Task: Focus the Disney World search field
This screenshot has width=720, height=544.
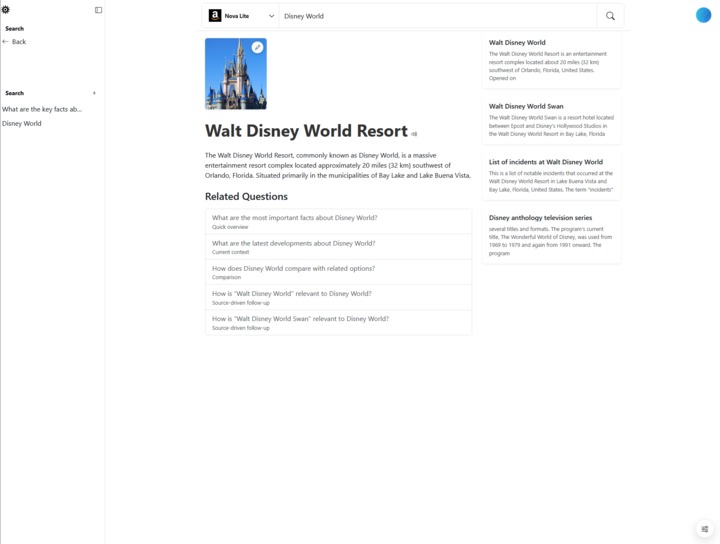Action: (x=438, y=16)
